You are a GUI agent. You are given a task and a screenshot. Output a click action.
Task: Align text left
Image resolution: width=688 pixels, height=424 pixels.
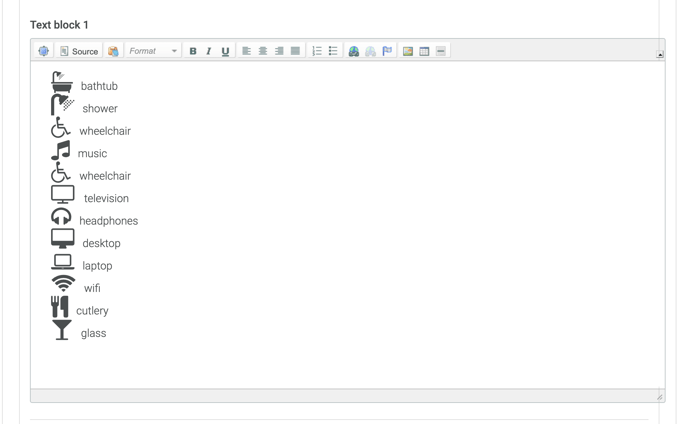(x=247, y=51)
